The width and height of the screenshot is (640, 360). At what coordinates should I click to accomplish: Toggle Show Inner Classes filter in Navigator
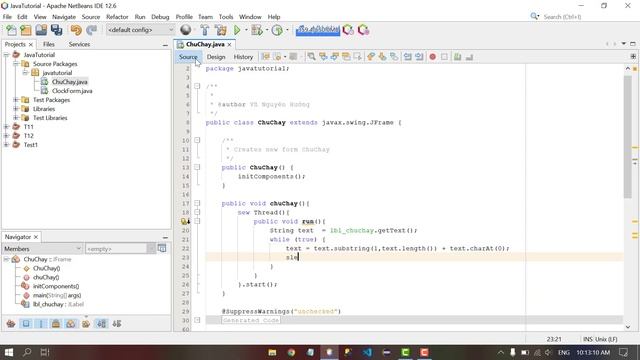[x=71, y=324]
